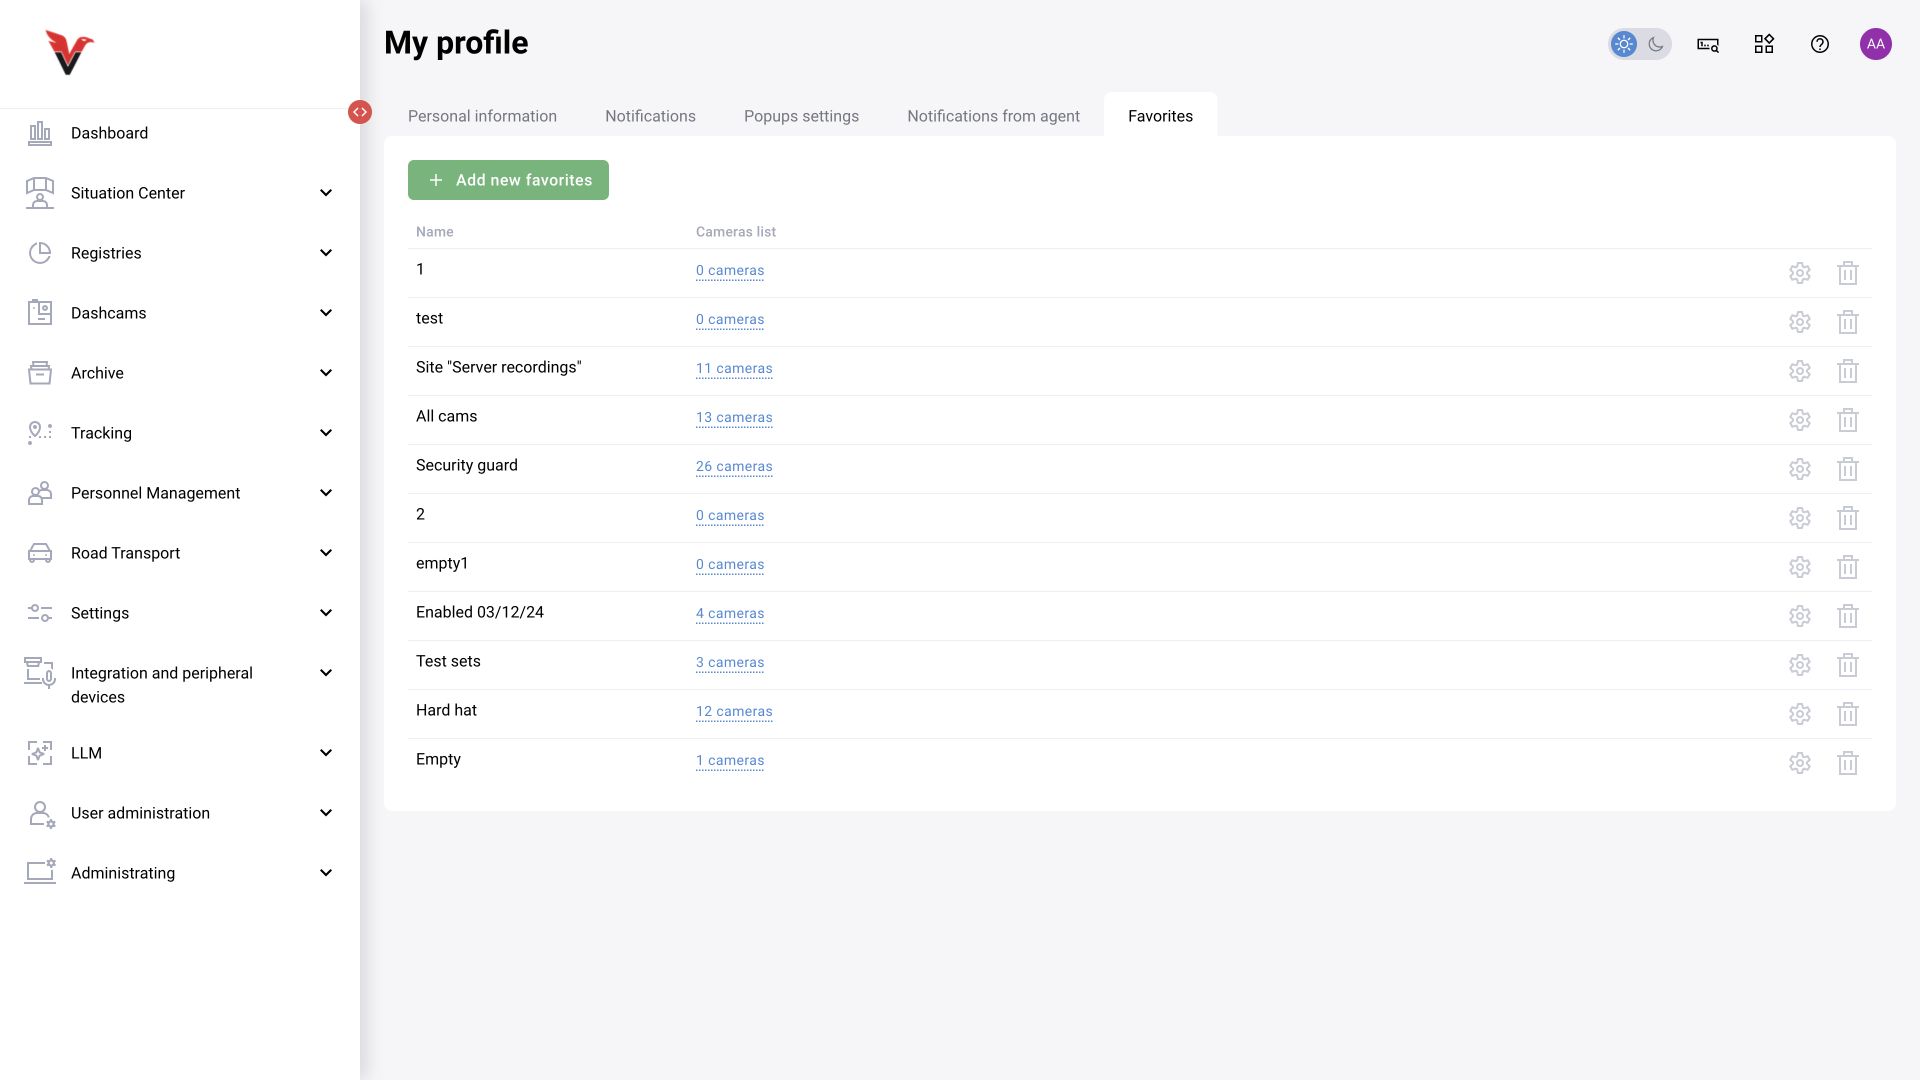Image resolution: width=1920 pixels, height=1080 pixels.
Task: Expand the User administration chevron
Action: (326, 813)
